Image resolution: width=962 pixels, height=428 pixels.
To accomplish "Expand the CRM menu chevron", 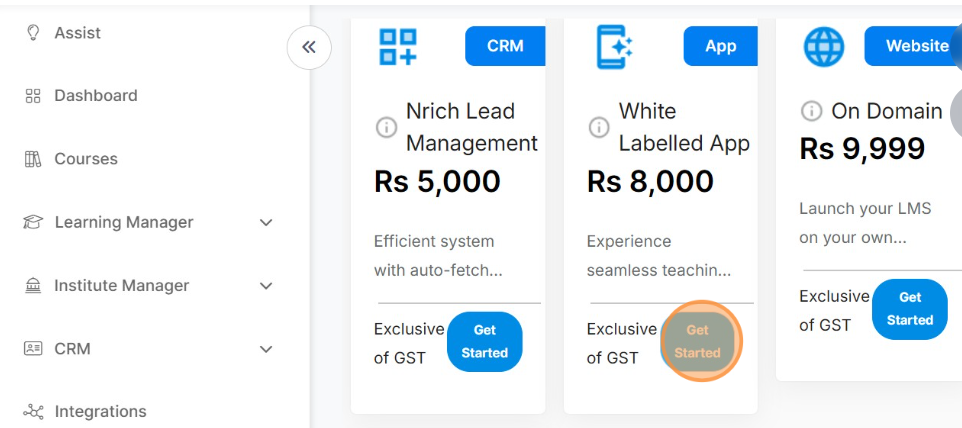I will tap(266, 349).
